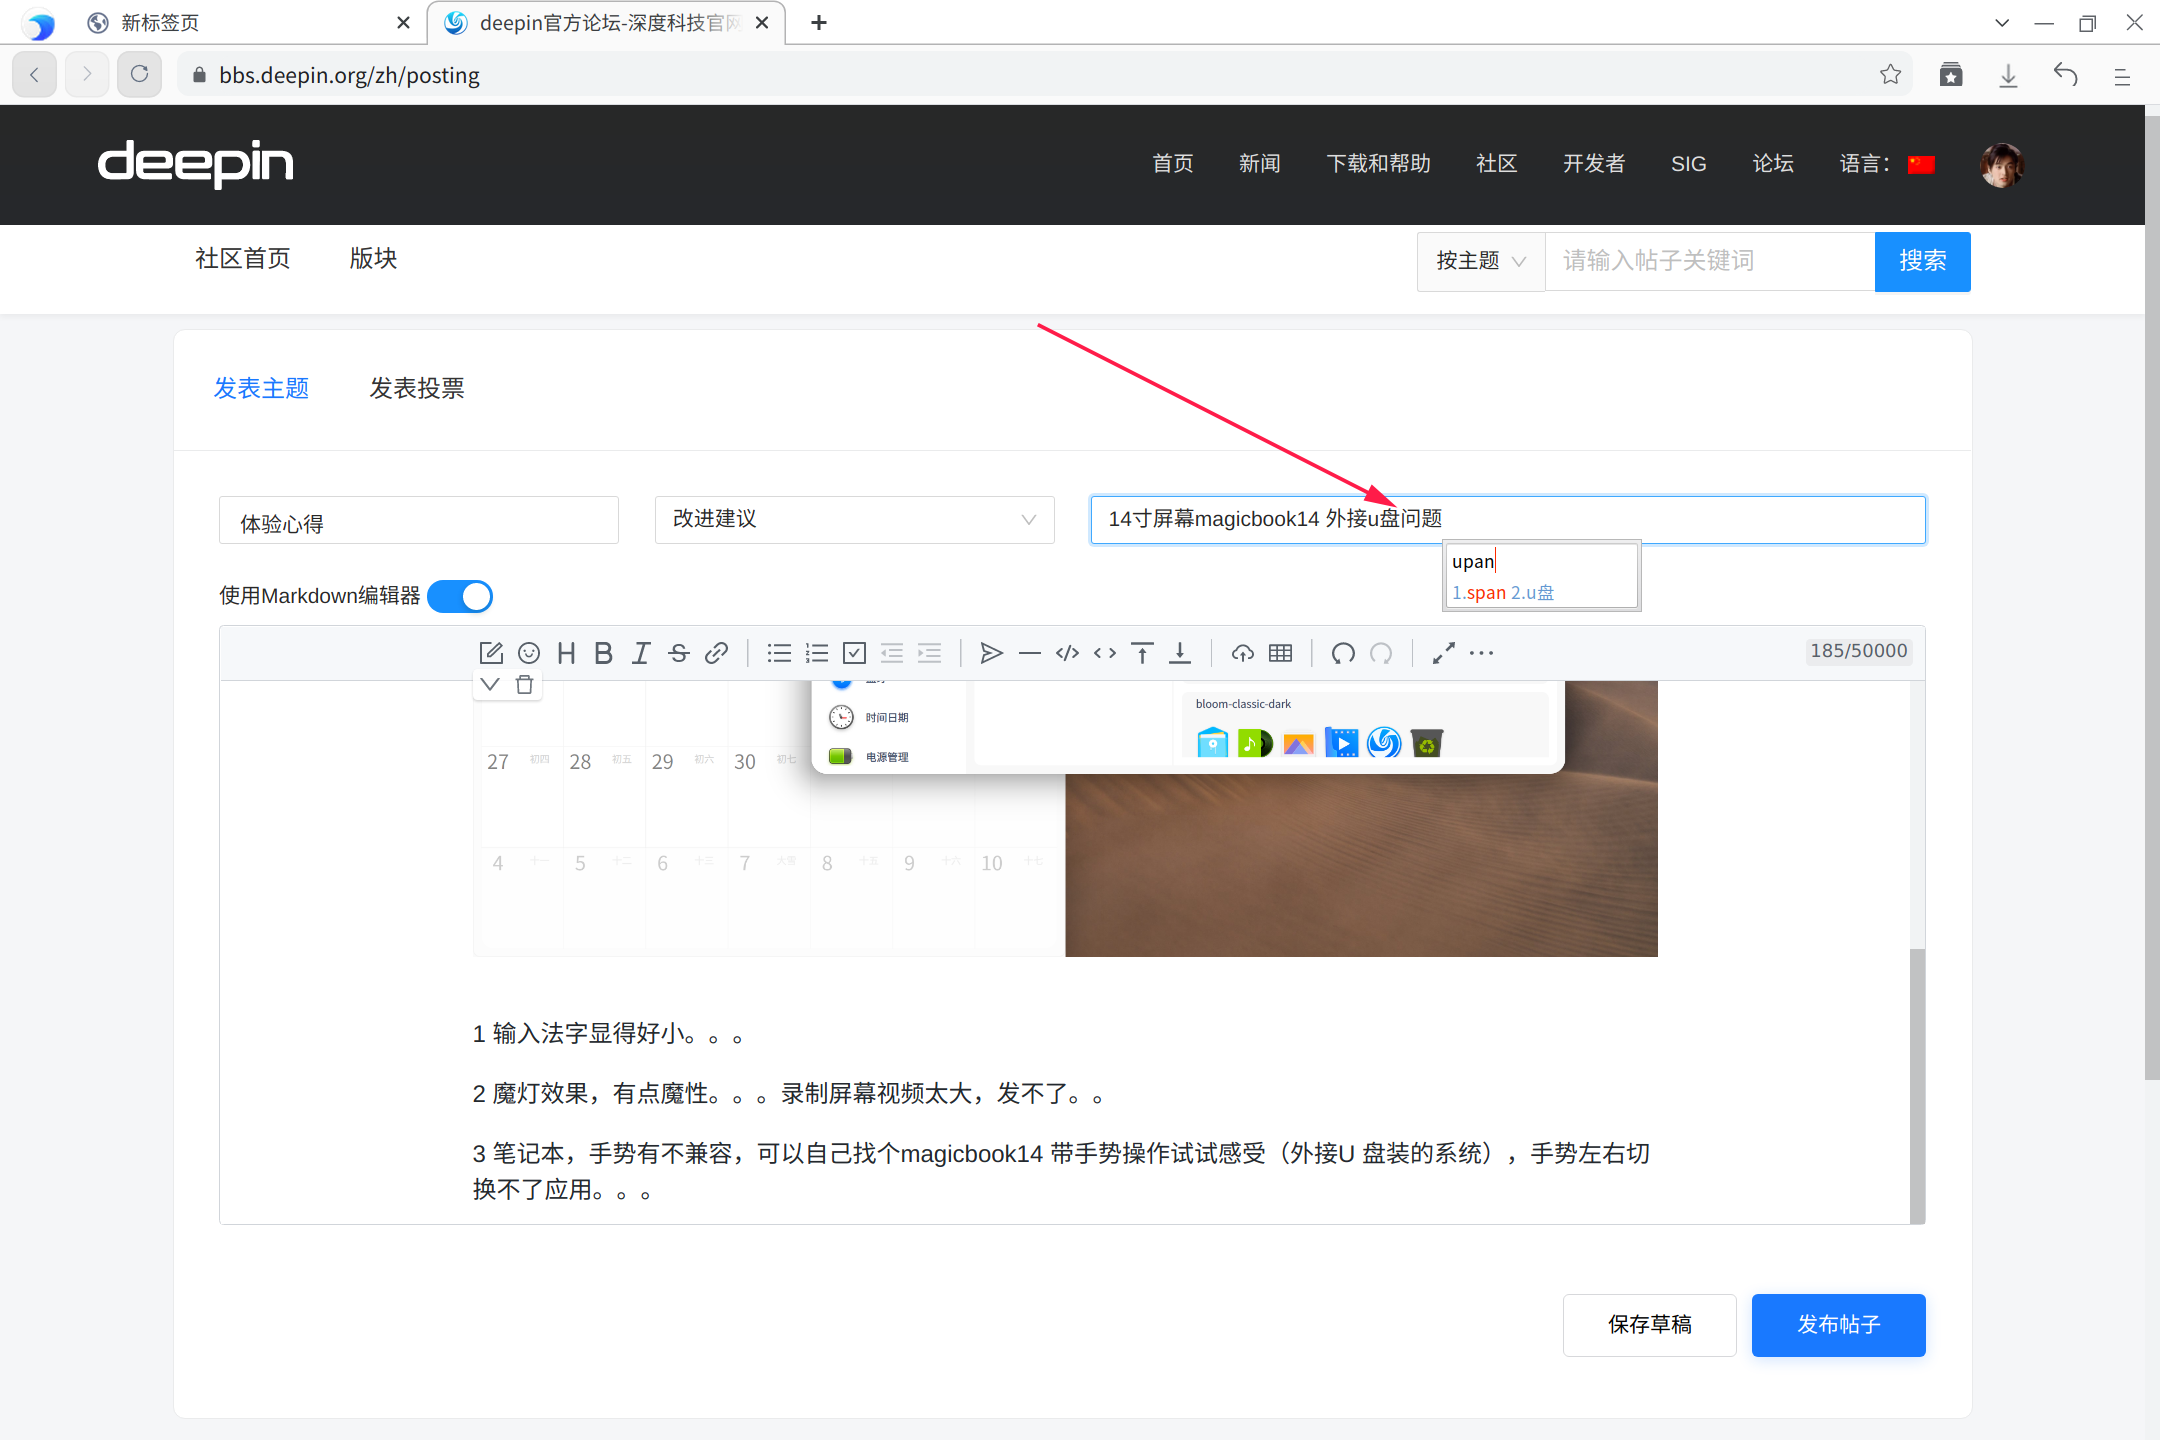Screen dimensions: 2160x1440
Task: Insert a link via toolbar
Action: click(x=716, y=653)
